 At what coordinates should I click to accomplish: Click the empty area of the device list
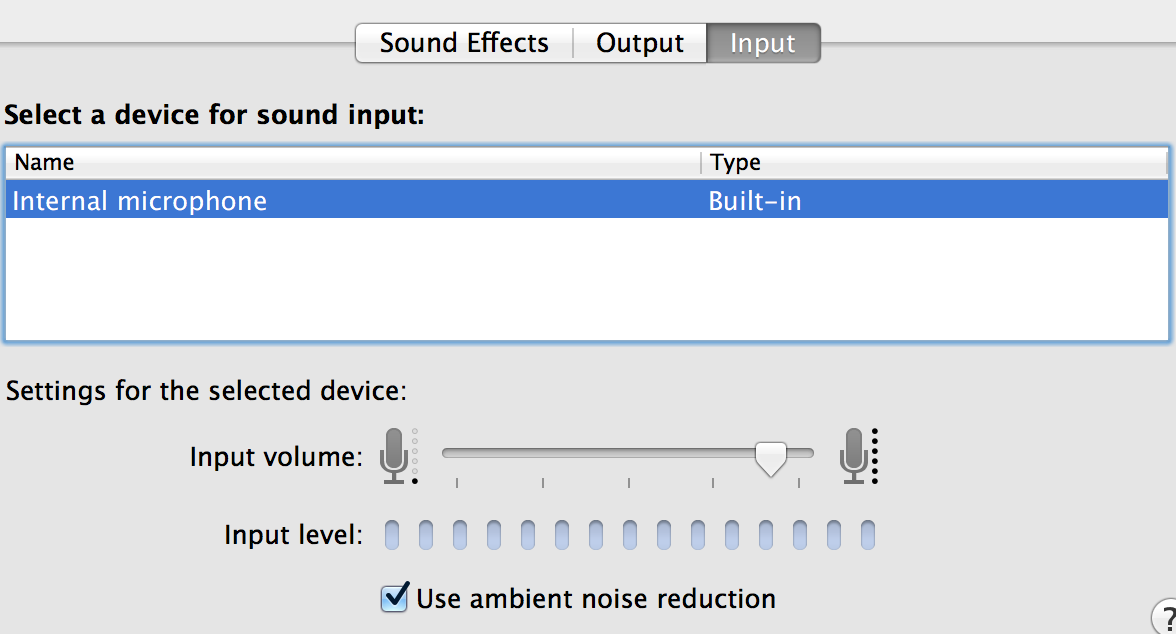point(587,279)
